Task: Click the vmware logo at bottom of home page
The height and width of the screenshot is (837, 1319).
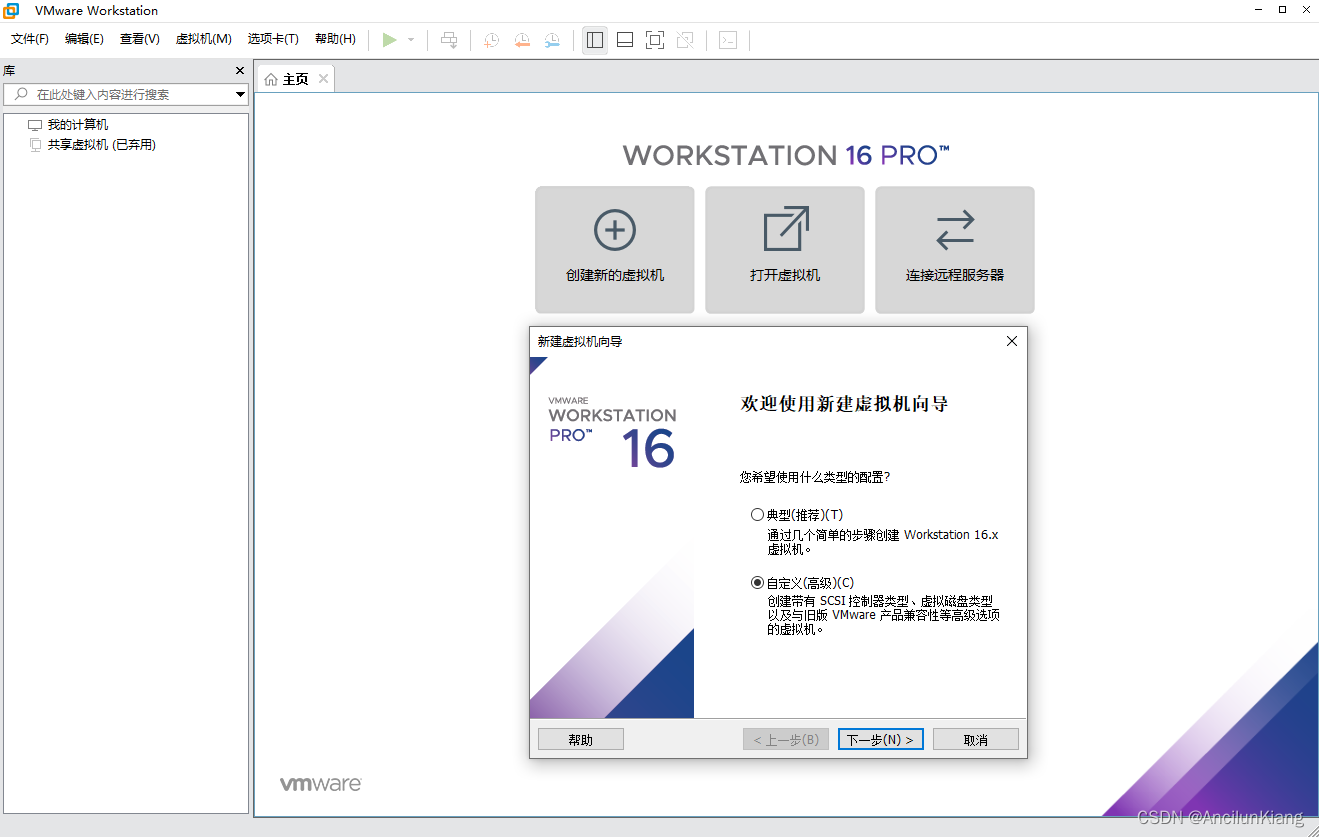Action: coord(320,784)
